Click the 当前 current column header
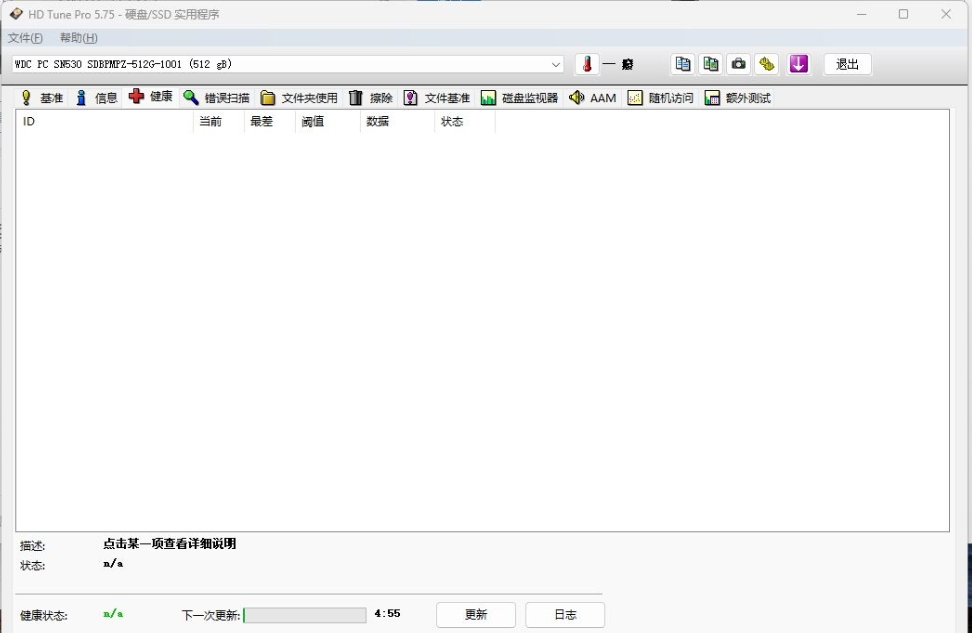The height and width of the screenshot is (633, 972). click(x=219, y=122)
